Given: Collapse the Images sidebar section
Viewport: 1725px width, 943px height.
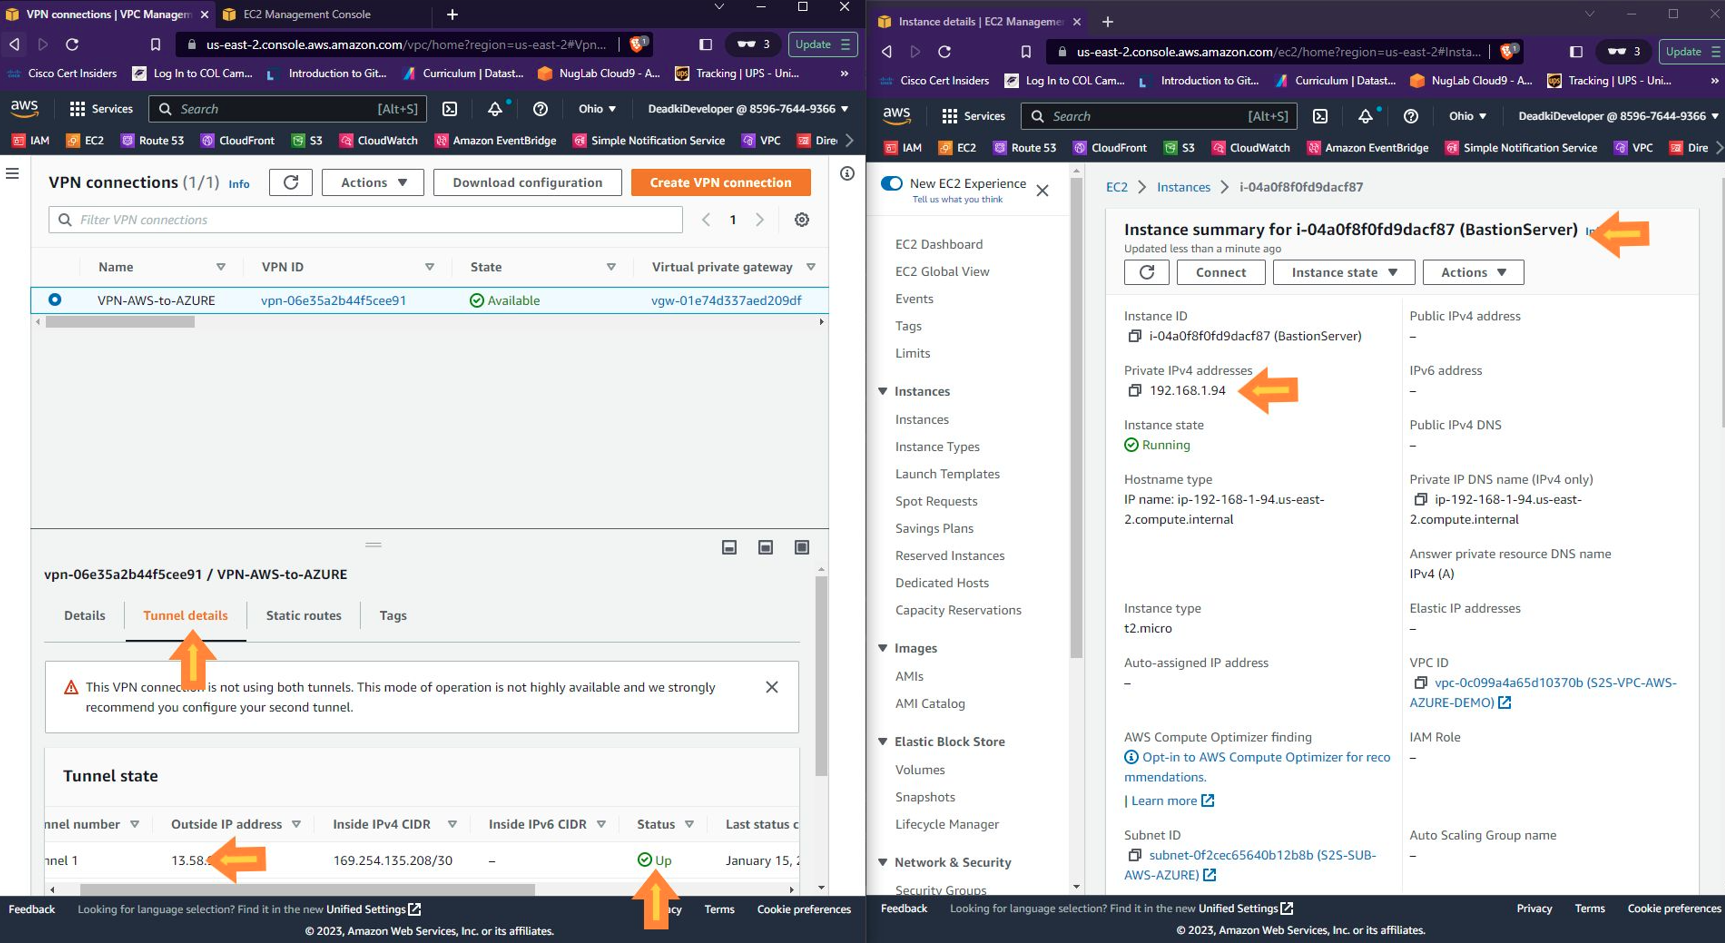Looking at the screenshot, I should 883,648.
